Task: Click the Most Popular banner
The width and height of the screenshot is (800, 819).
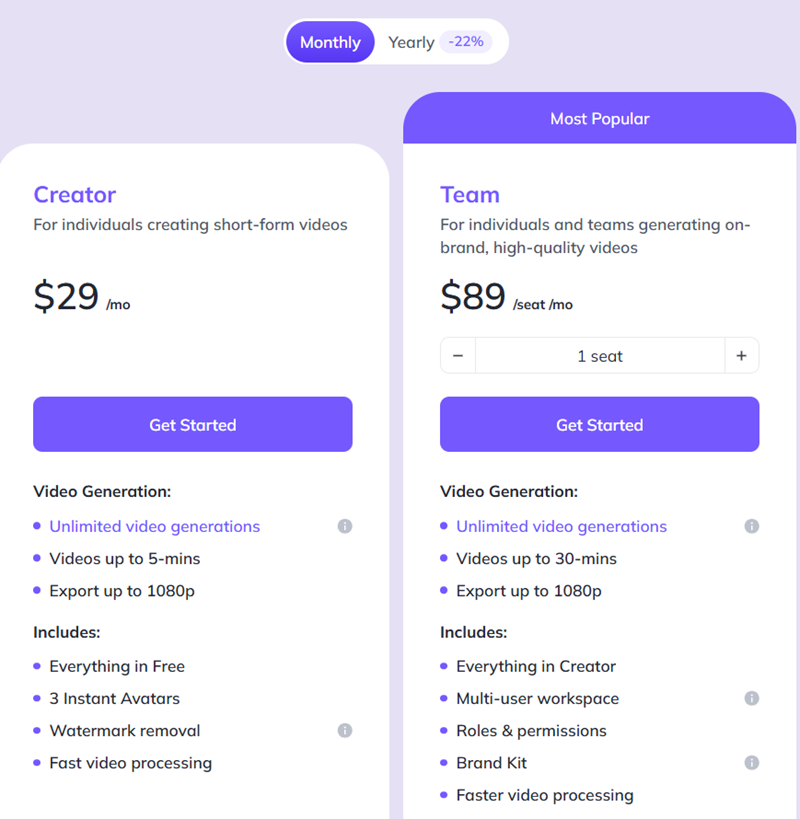Action: (x=599, y=119)
